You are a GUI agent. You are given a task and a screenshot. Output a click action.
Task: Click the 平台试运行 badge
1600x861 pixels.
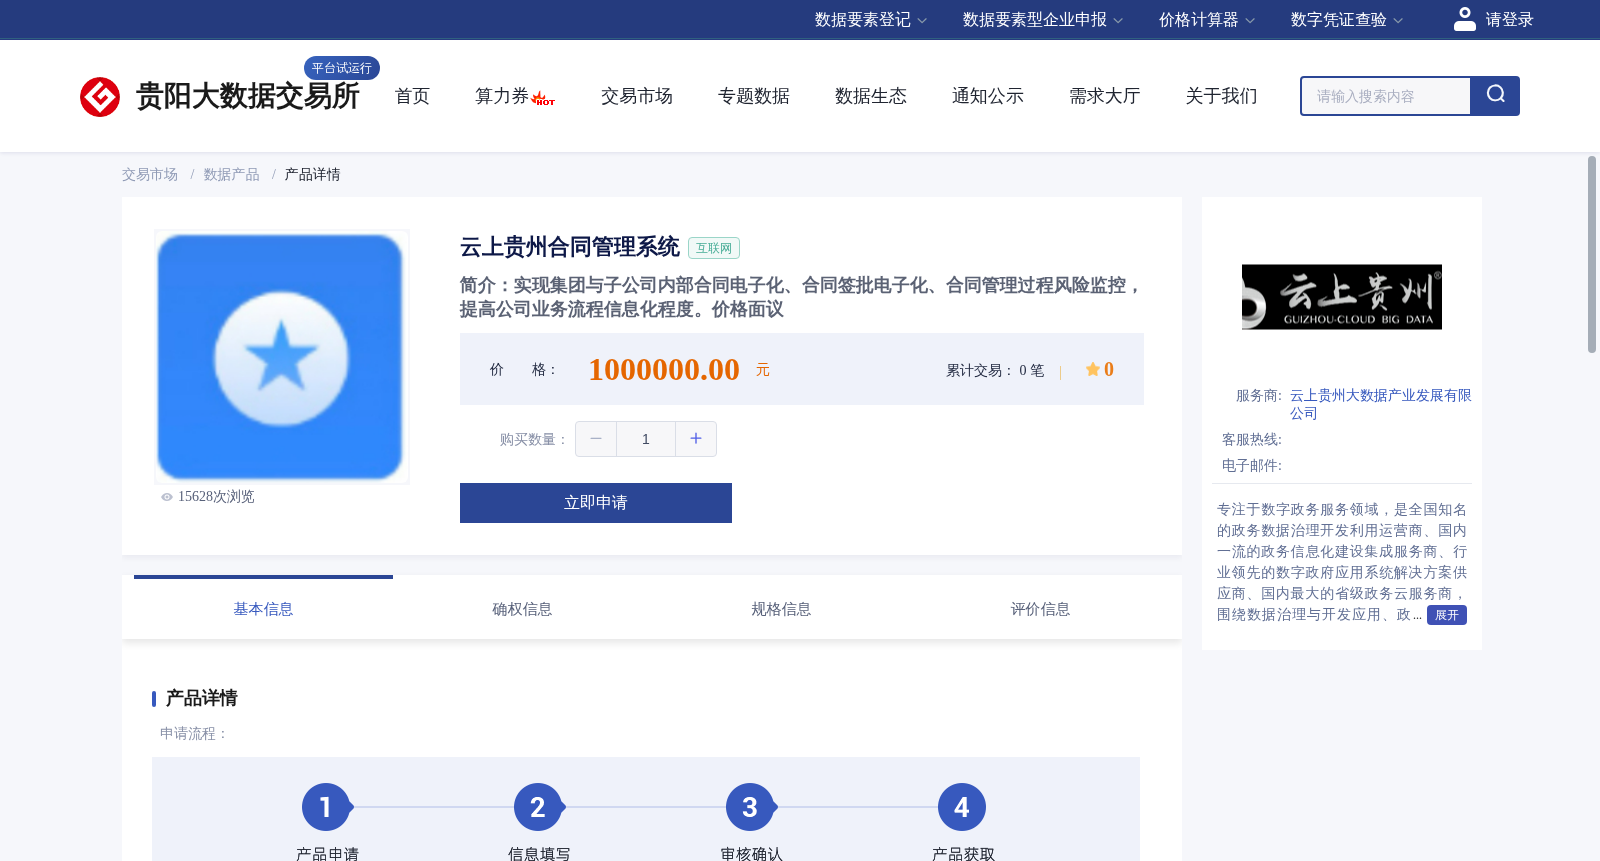point(342,68)
